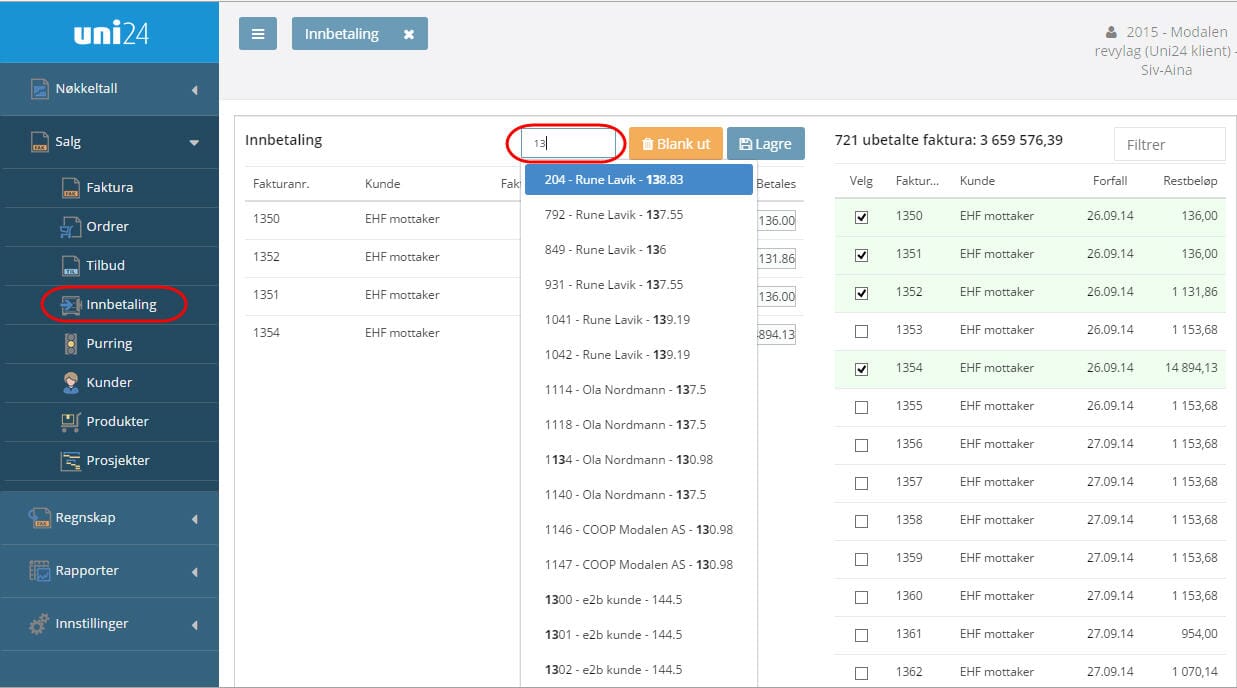Click the hamburger menu icon
The image size is (1237, 688).
(258, 34)
